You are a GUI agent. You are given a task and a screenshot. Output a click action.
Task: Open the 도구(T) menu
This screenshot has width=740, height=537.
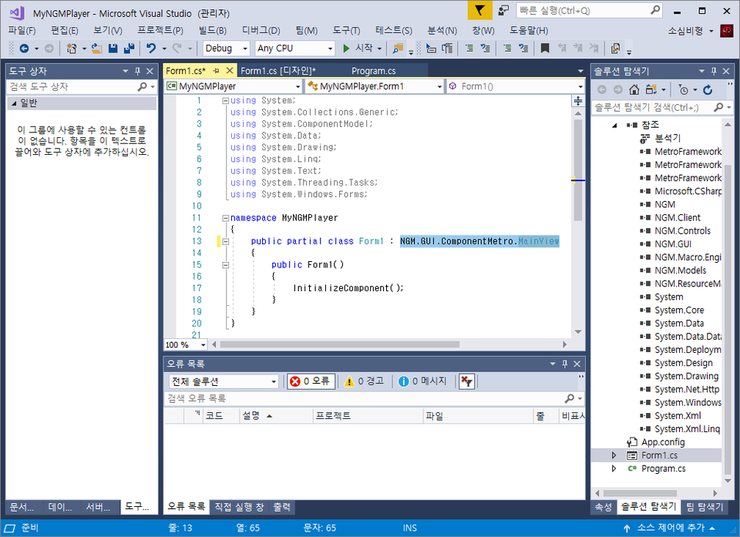[x=346, y=31]
